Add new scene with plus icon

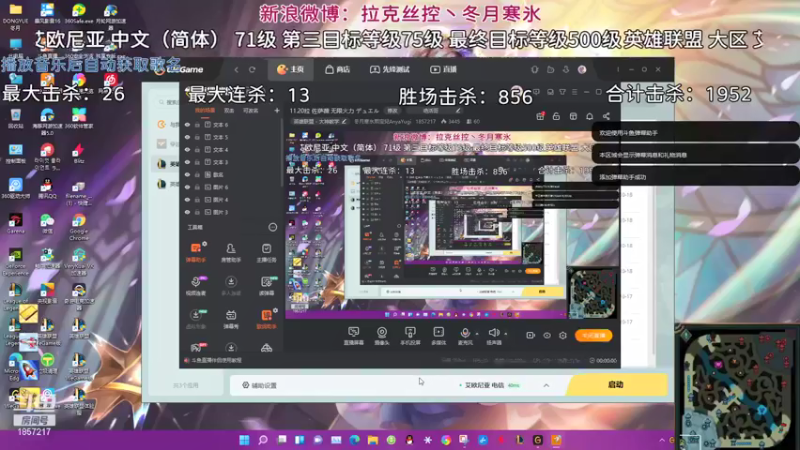[277, 110]
